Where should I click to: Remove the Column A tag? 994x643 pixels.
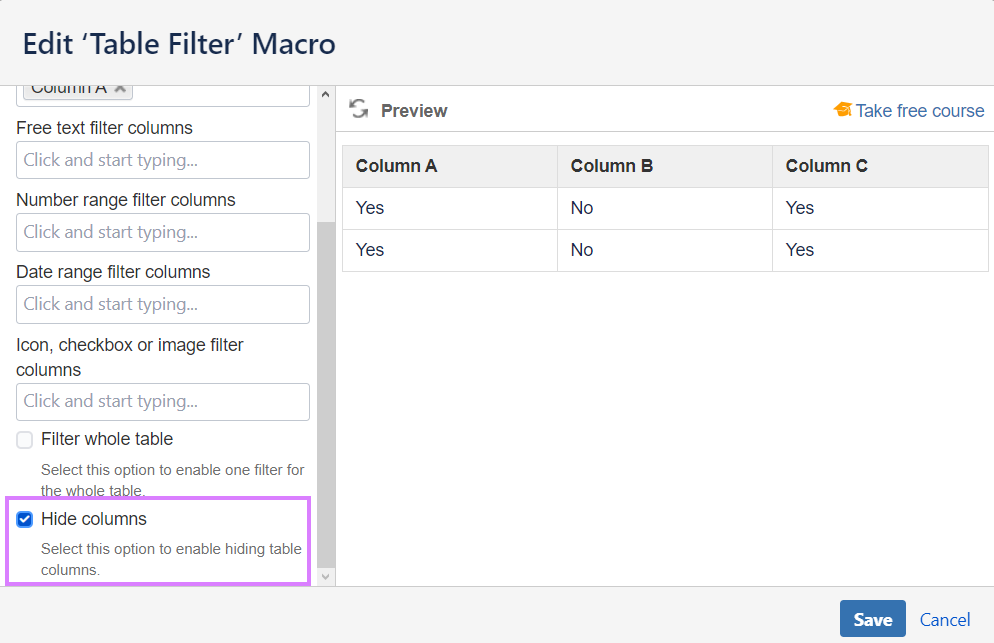tap(120, 88)
